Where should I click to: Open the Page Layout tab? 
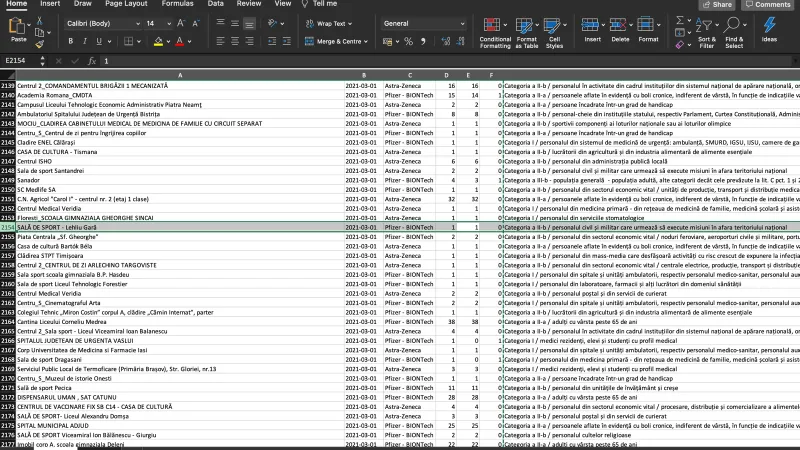pos(126,4)
